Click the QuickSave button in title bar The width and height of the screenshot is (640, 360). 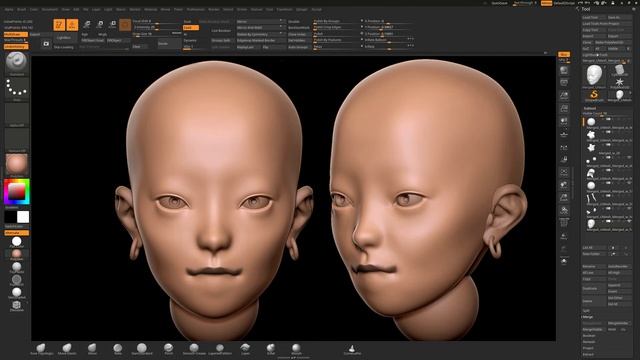point(499,3)
